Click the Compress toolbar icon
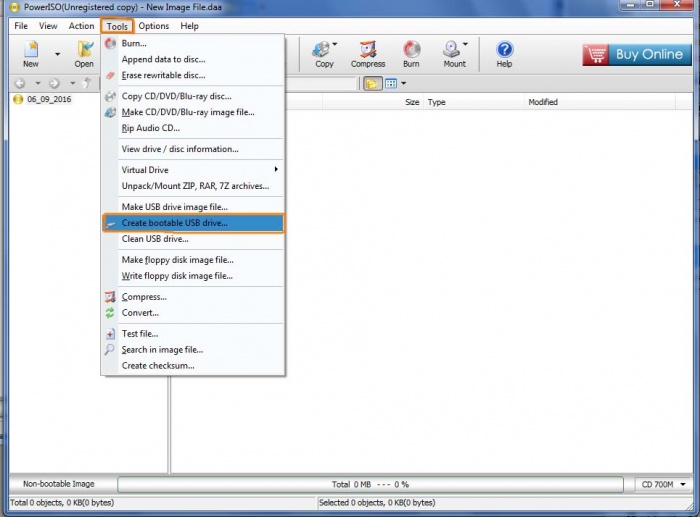Image resolution: width=700 pixels, height=517 pixels. coord(368,53)
